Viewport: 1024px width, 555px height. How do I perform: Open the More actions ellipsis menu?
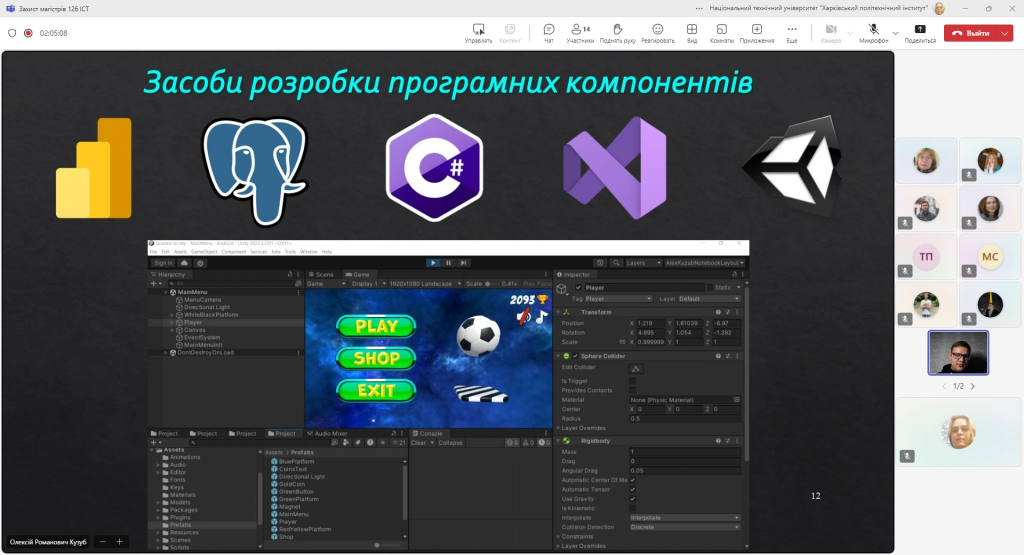point(792,33)
